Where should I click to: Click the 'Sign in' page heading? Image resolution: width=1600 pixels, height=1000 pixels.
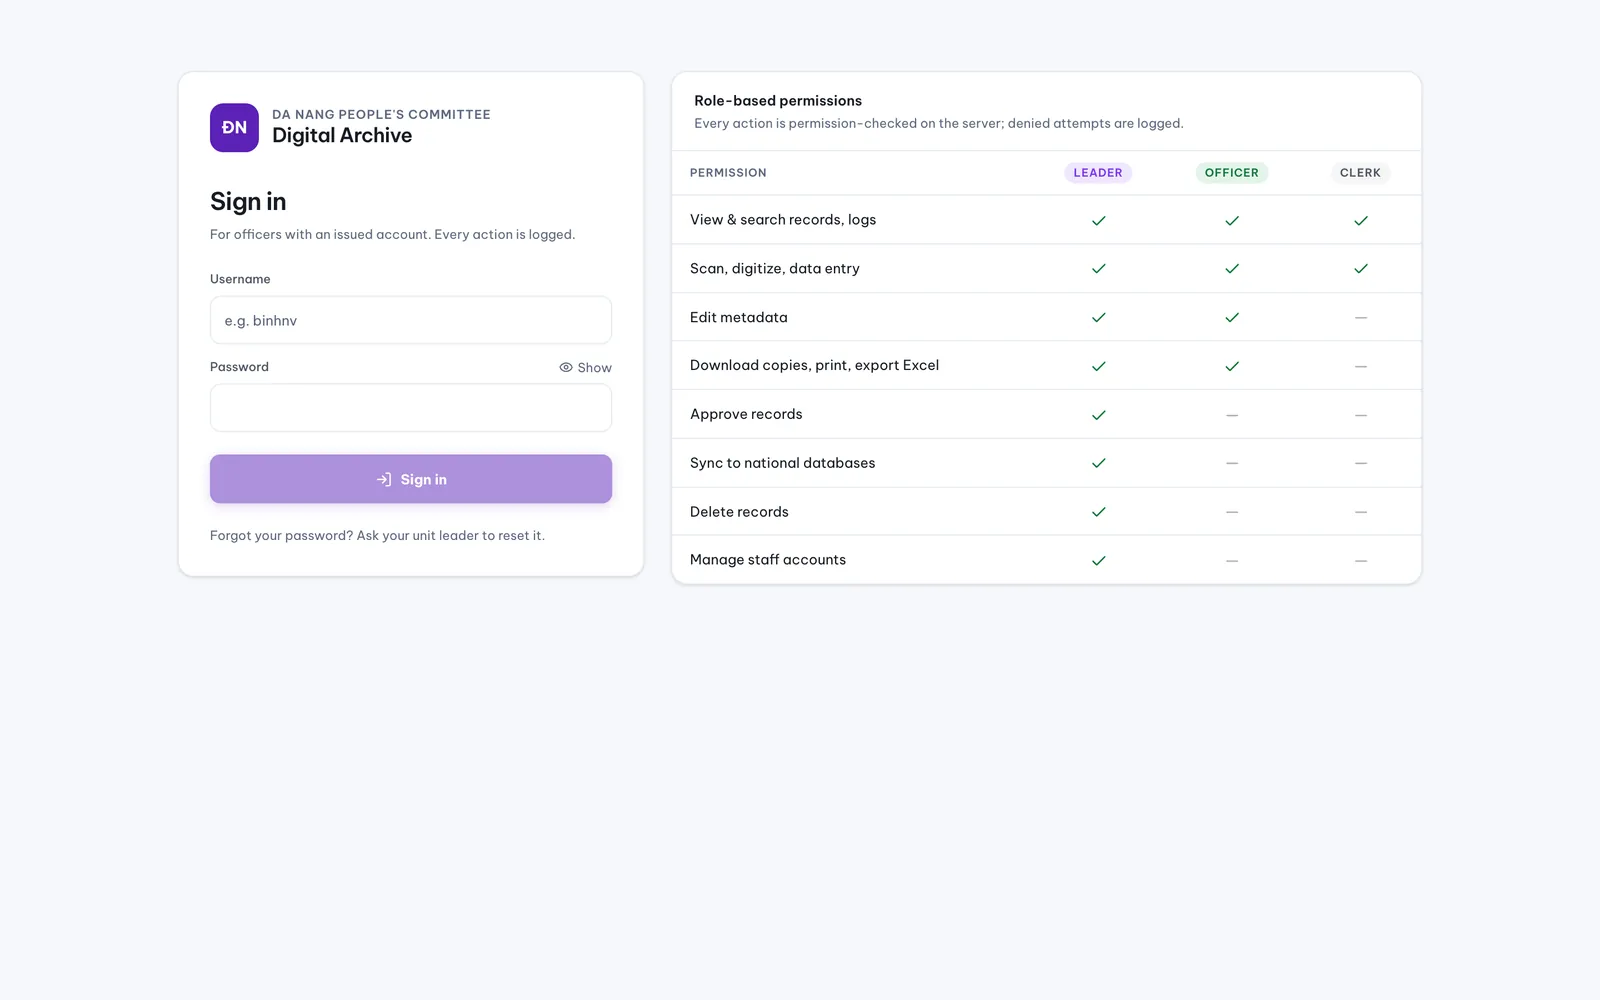pos(248,202)
